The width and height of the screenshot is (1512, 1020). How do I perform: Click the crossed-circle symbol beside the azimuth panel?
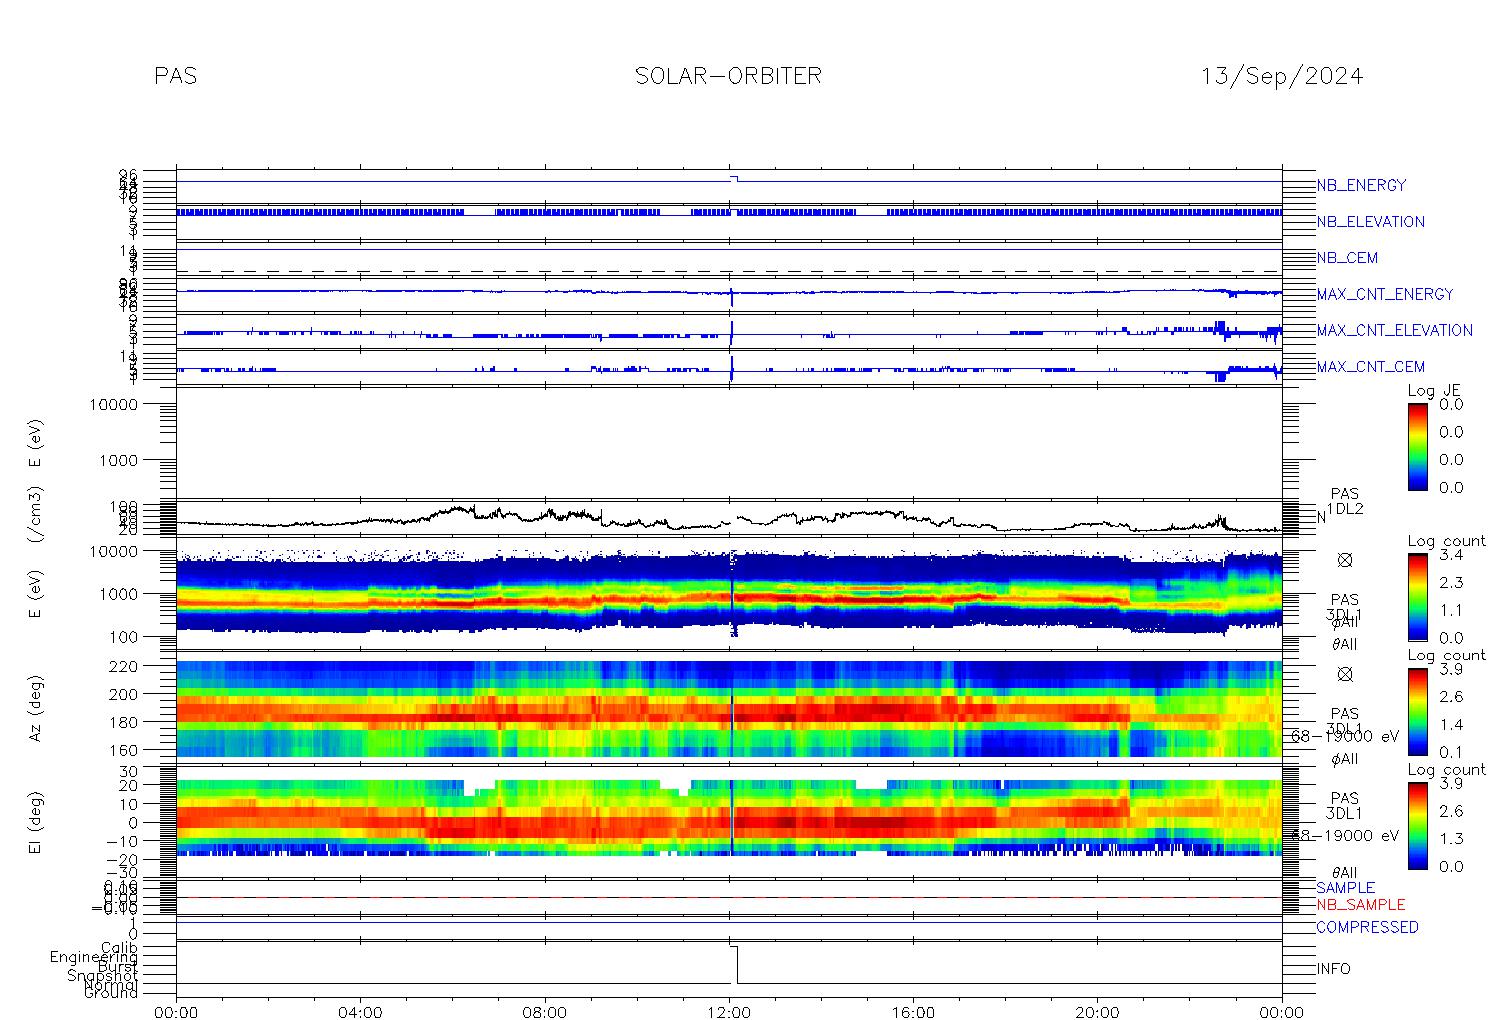(1345, 674)
